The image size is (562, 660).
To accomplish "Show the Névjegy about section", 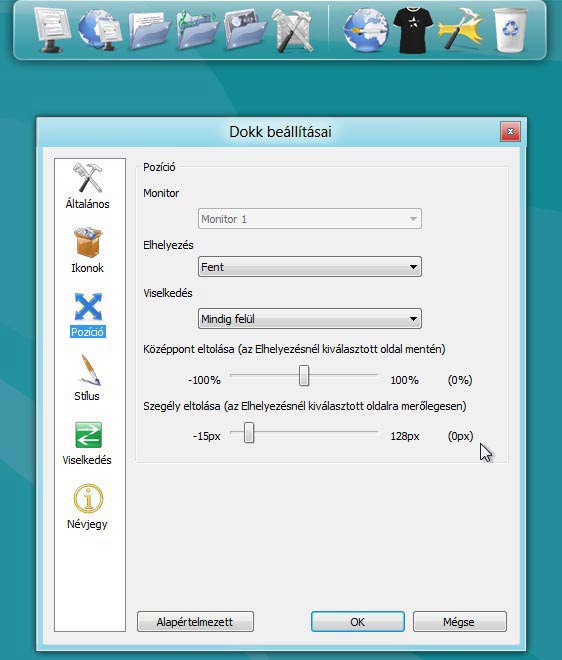I will pos(88,506).
